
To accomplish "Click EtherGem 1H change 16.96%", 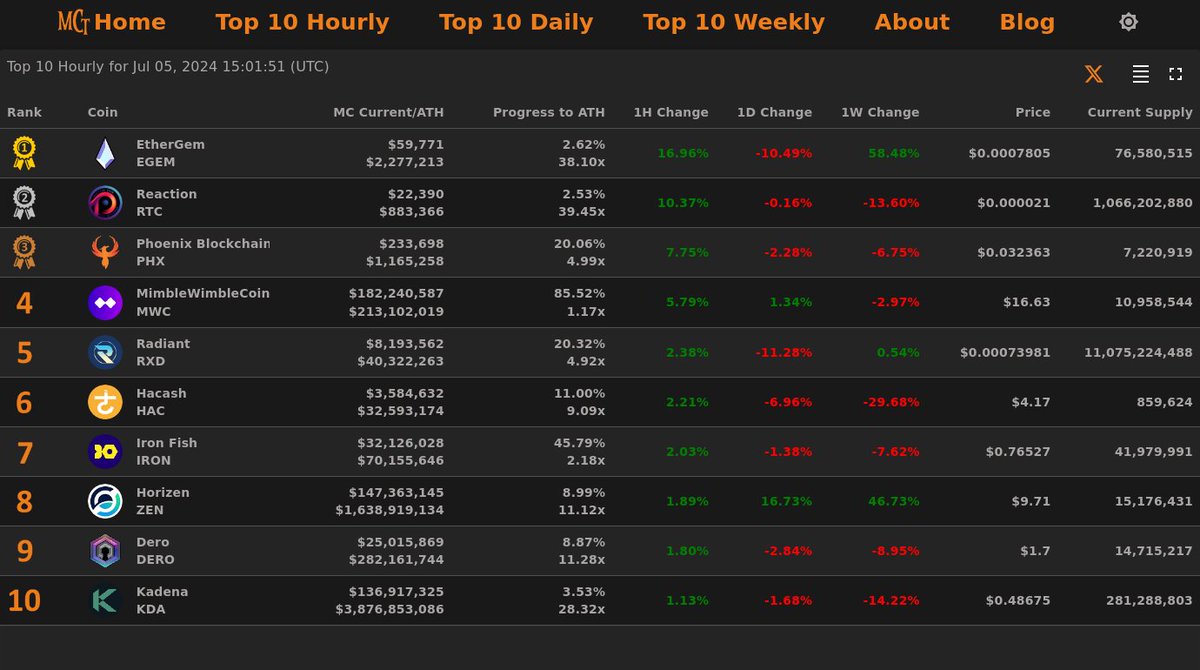I will (683, 153).
